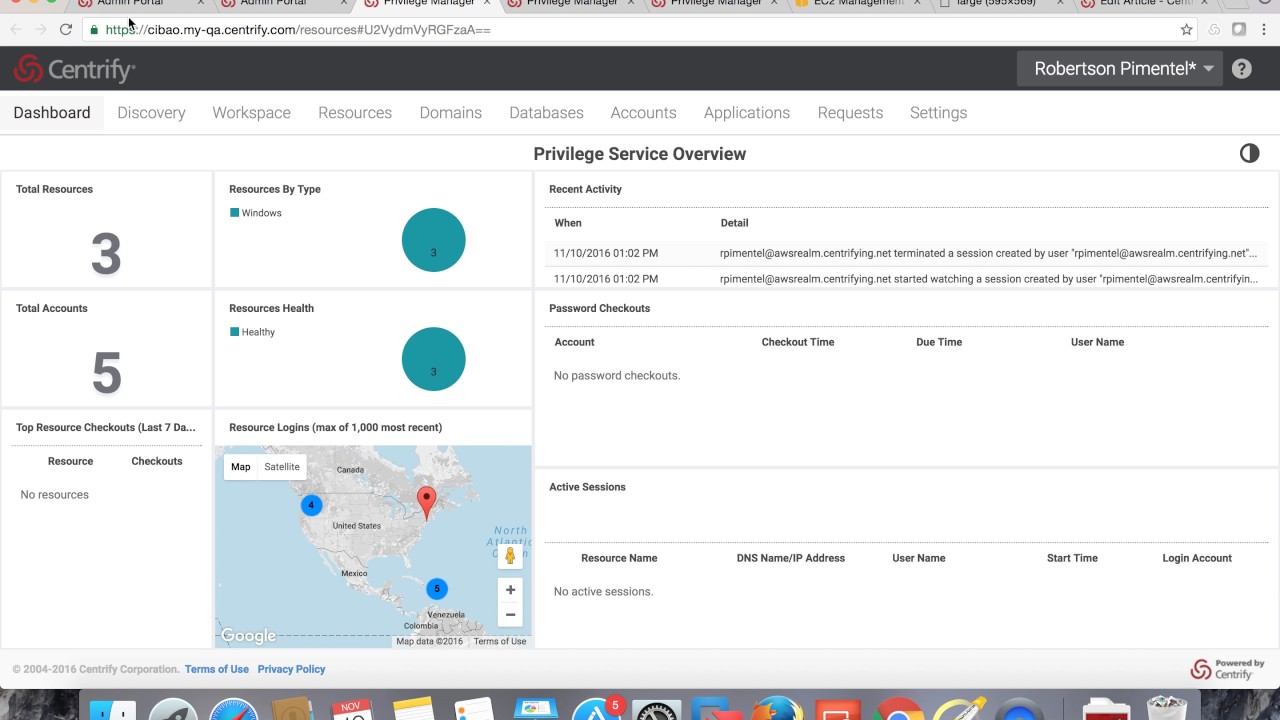Open the Privacy Policy link
1280x720 pixels.
(291, 669)
